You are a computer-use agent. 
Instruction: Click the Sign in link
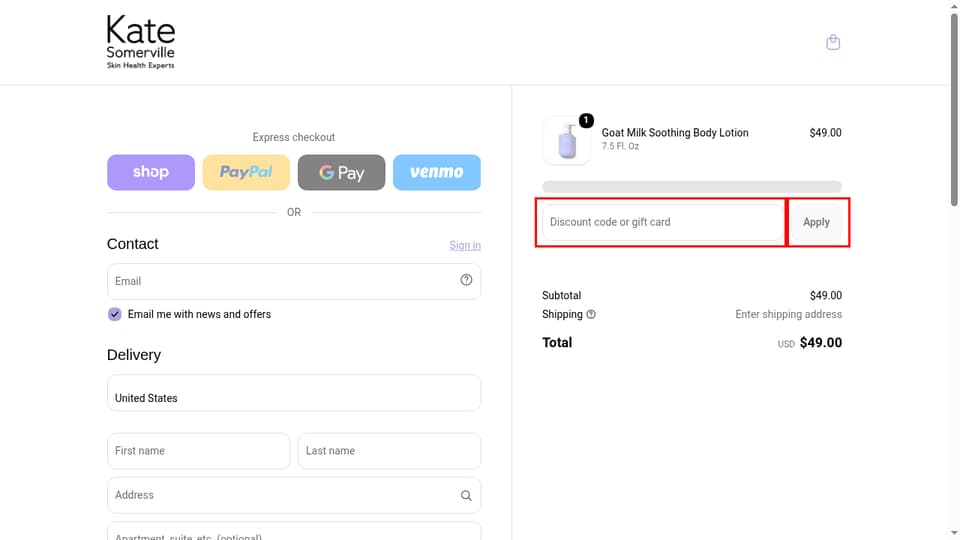[x=465, y=246]
